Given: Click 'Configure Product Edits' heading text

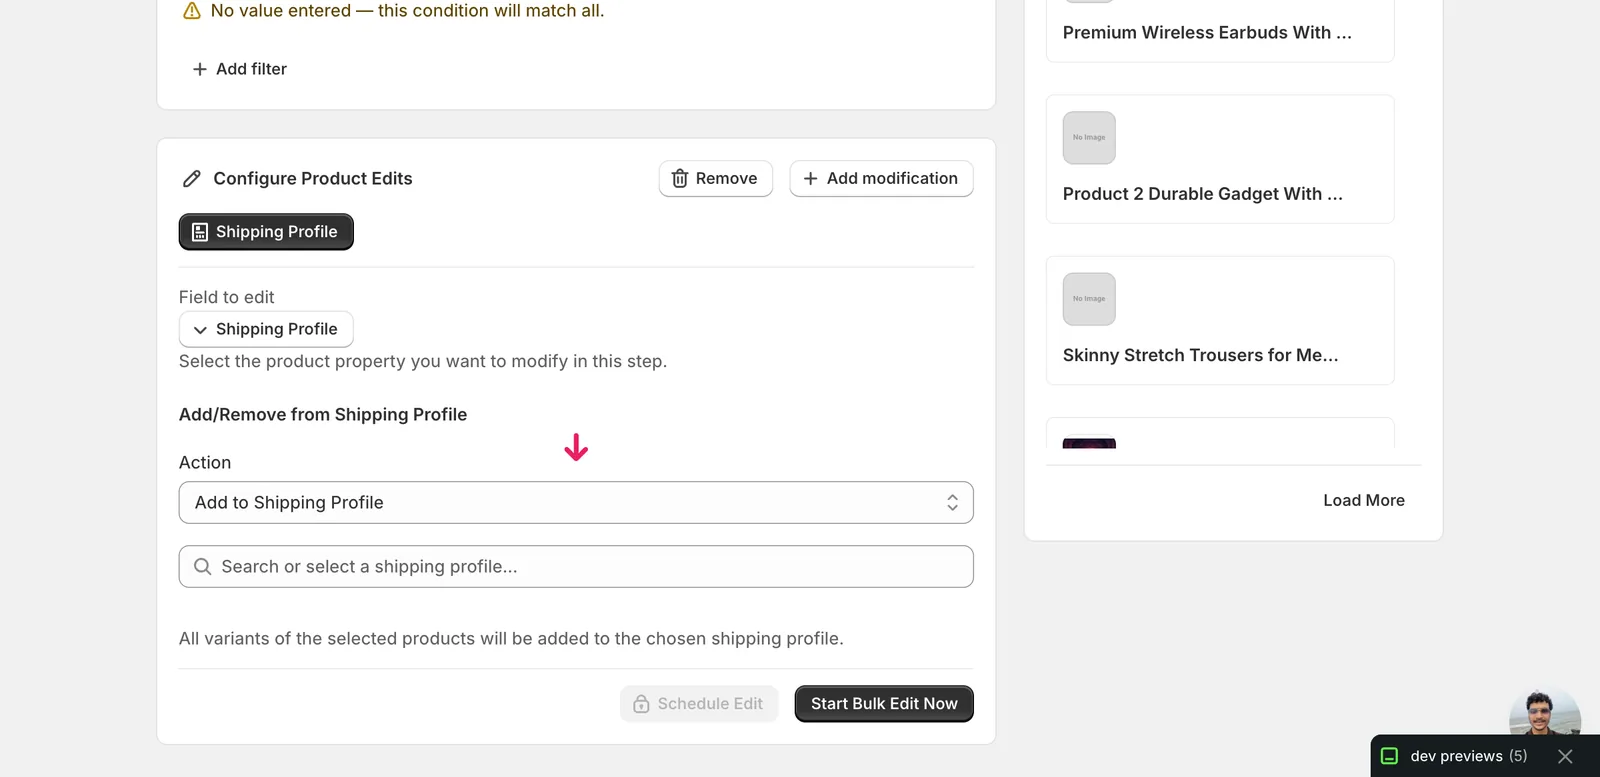Looking at the screenshot, I should 313,179.
